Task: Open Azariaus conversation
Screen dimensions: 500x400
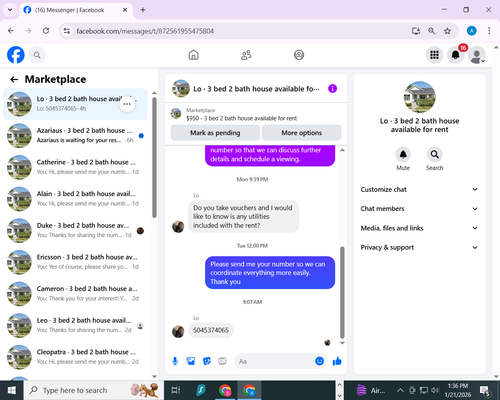Action: pyautogui.click(x=75, y=136)
